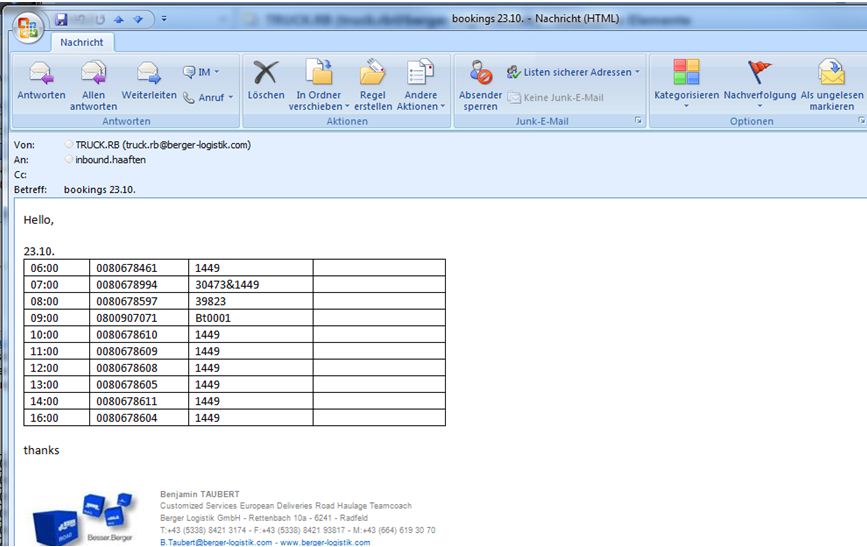Click the recipient inbound.haaften

click(111, 160)
